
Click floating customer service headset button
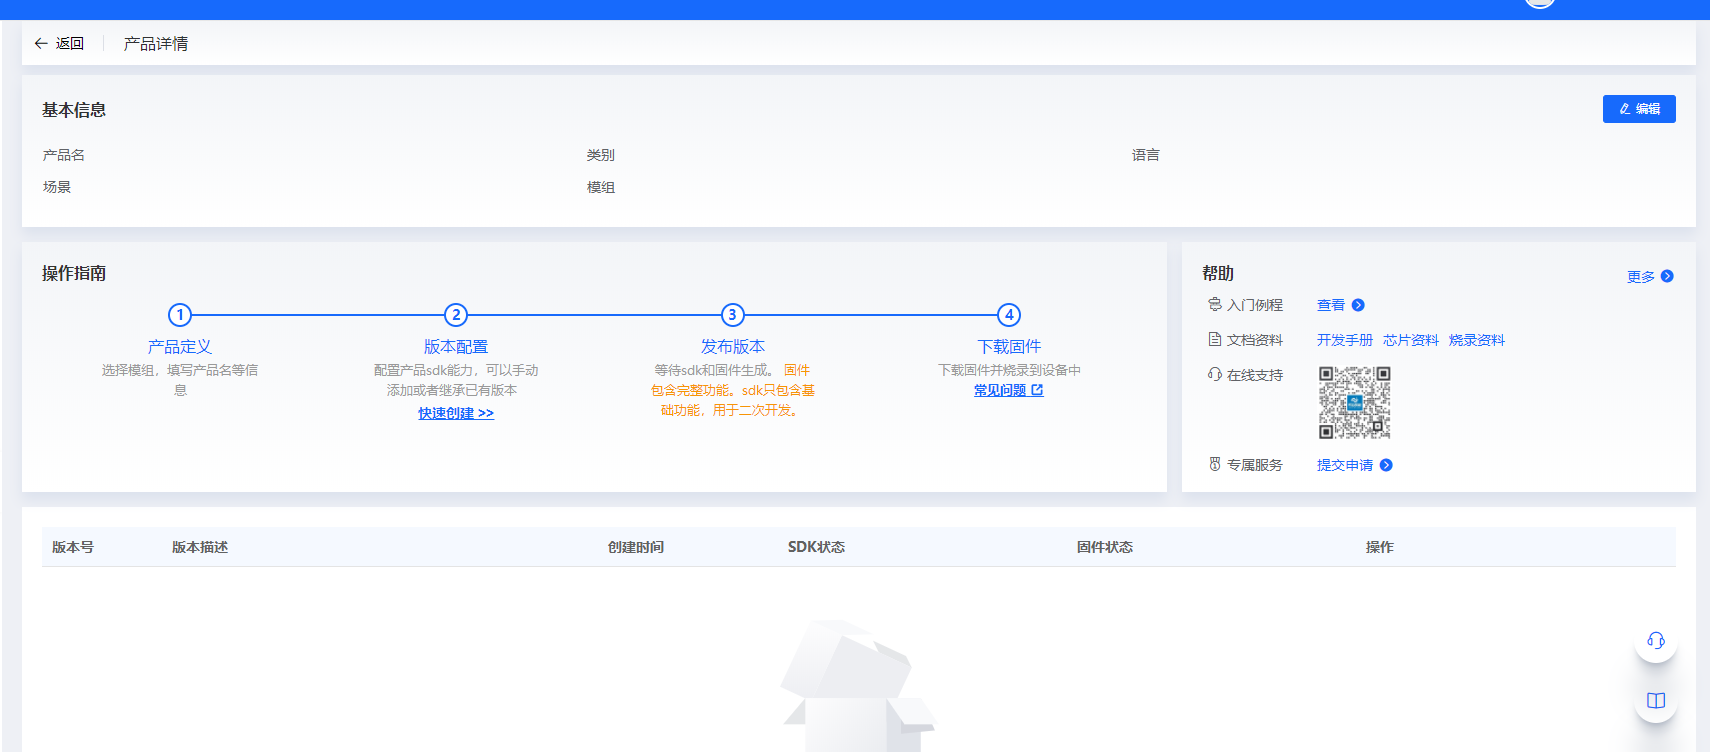tap(1656, 641)
